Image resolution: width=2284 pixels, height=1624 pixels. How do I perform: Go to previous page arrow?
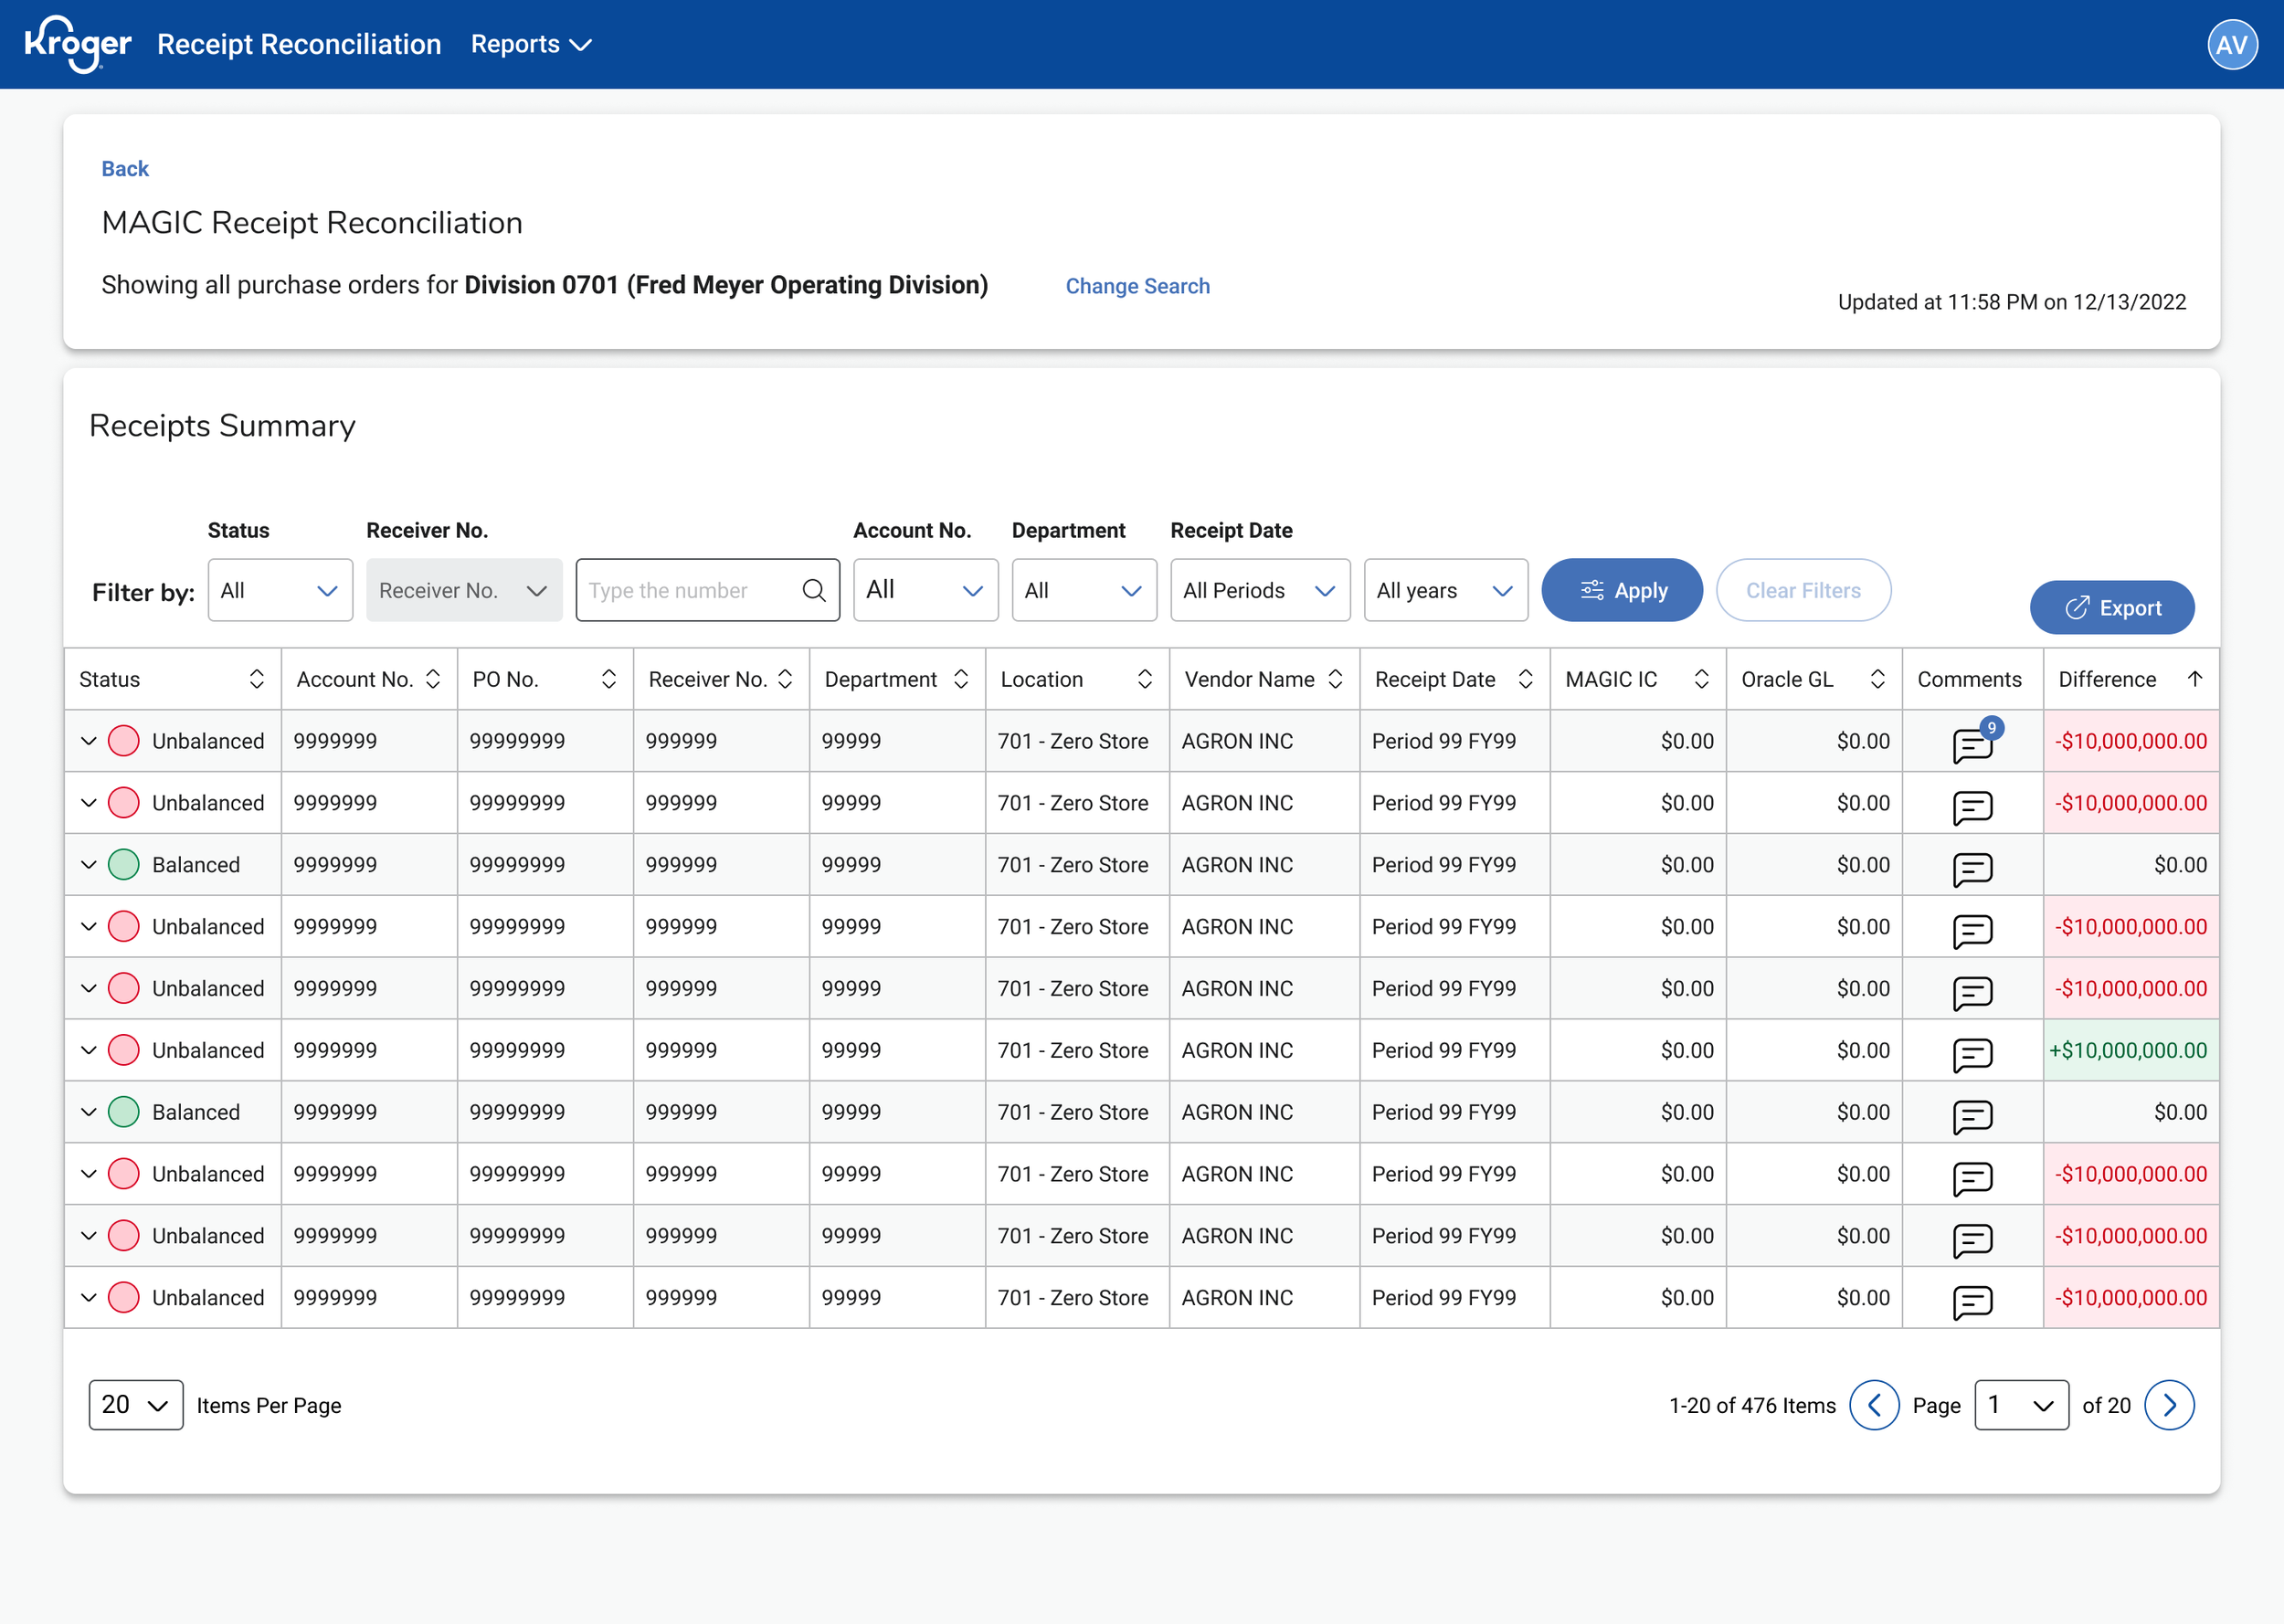point(1873,1405)
